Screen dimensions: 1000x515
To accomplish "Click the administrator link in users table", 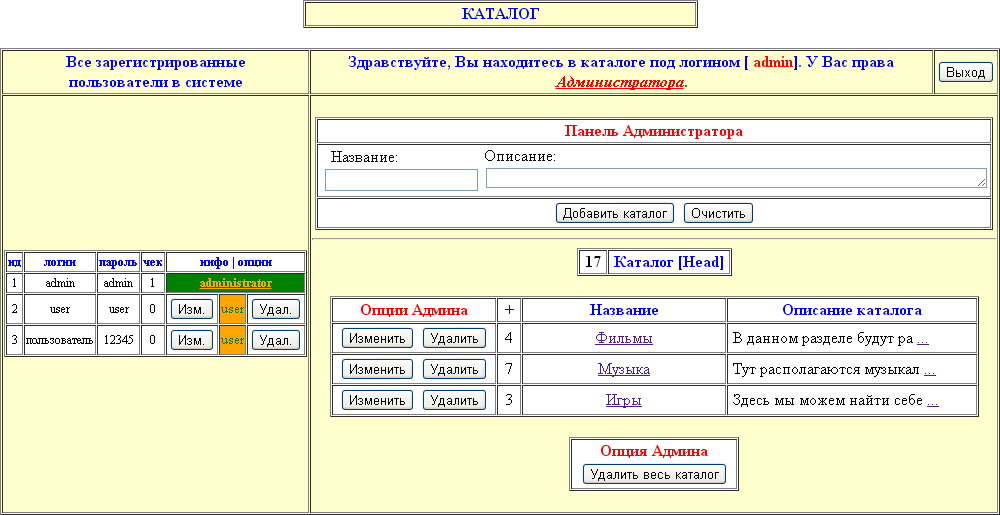I will 235,284.
